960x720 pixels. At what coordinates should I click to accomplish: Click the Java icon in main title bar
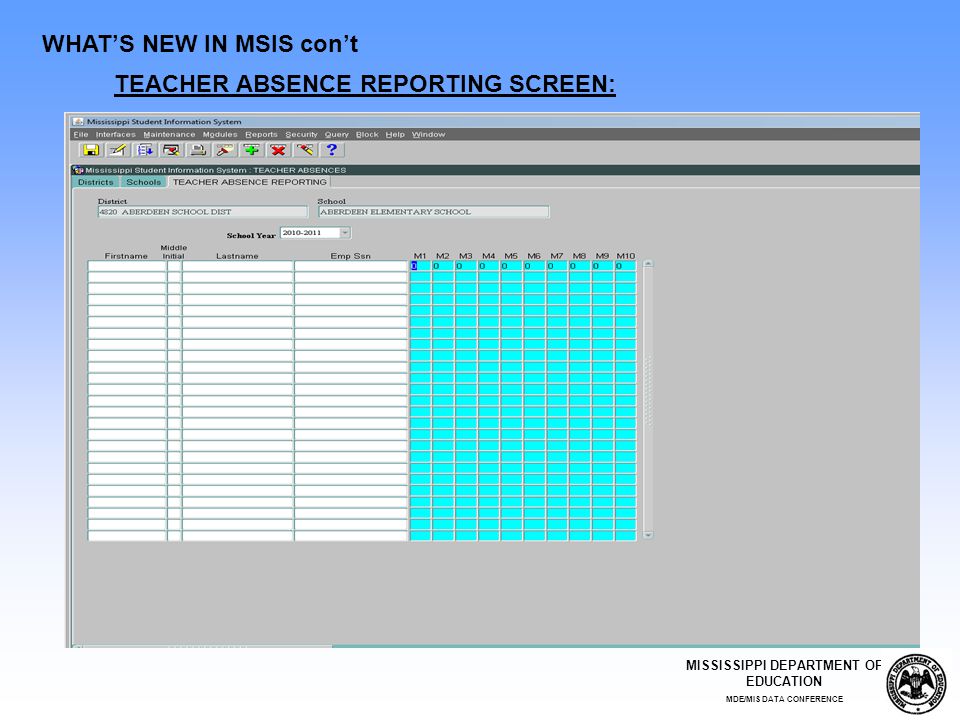pos(78,121)
